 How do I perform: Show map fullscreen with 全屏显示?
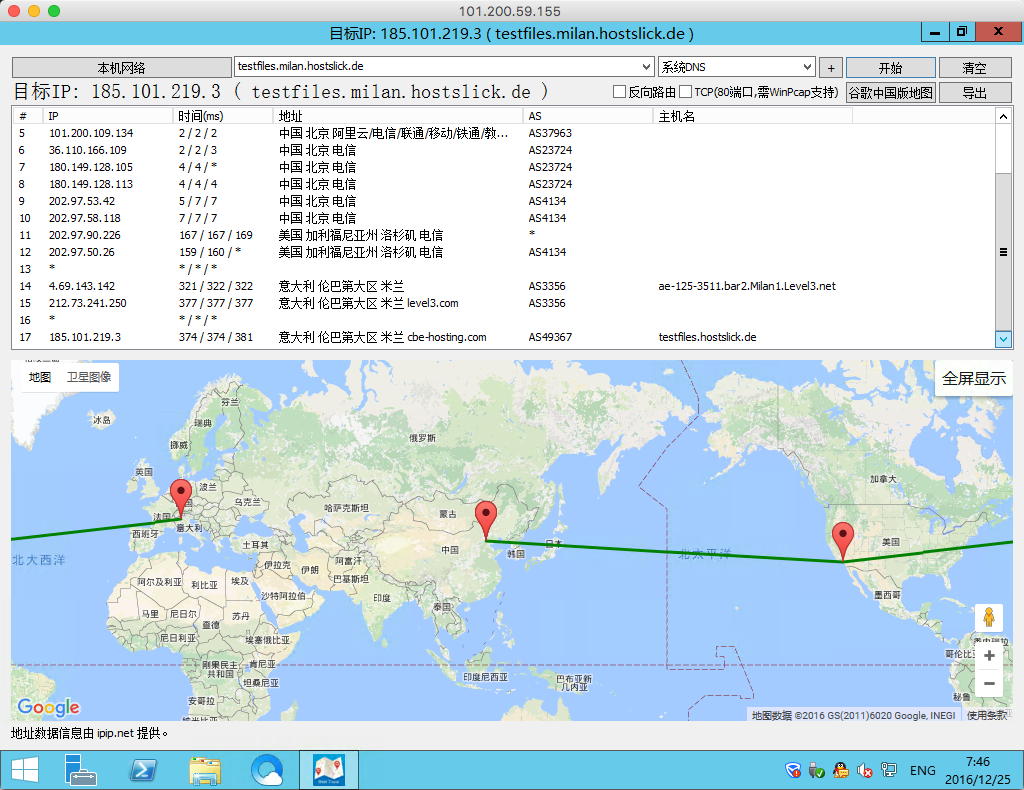tap(974, 378)
